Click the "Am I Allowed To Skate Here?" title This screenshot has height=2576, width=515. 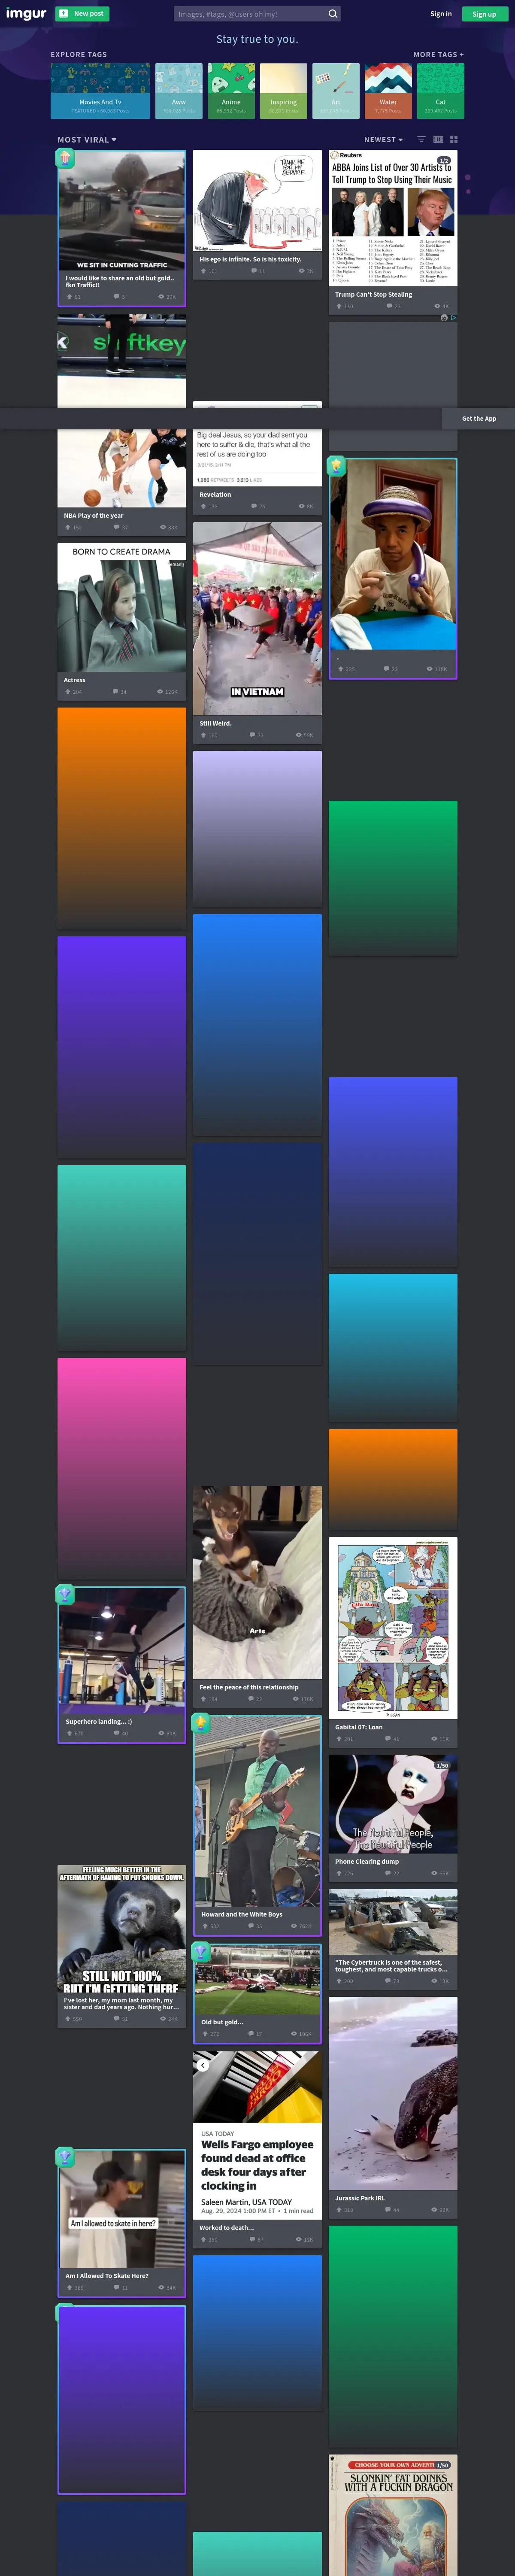tap(107, 2276)
